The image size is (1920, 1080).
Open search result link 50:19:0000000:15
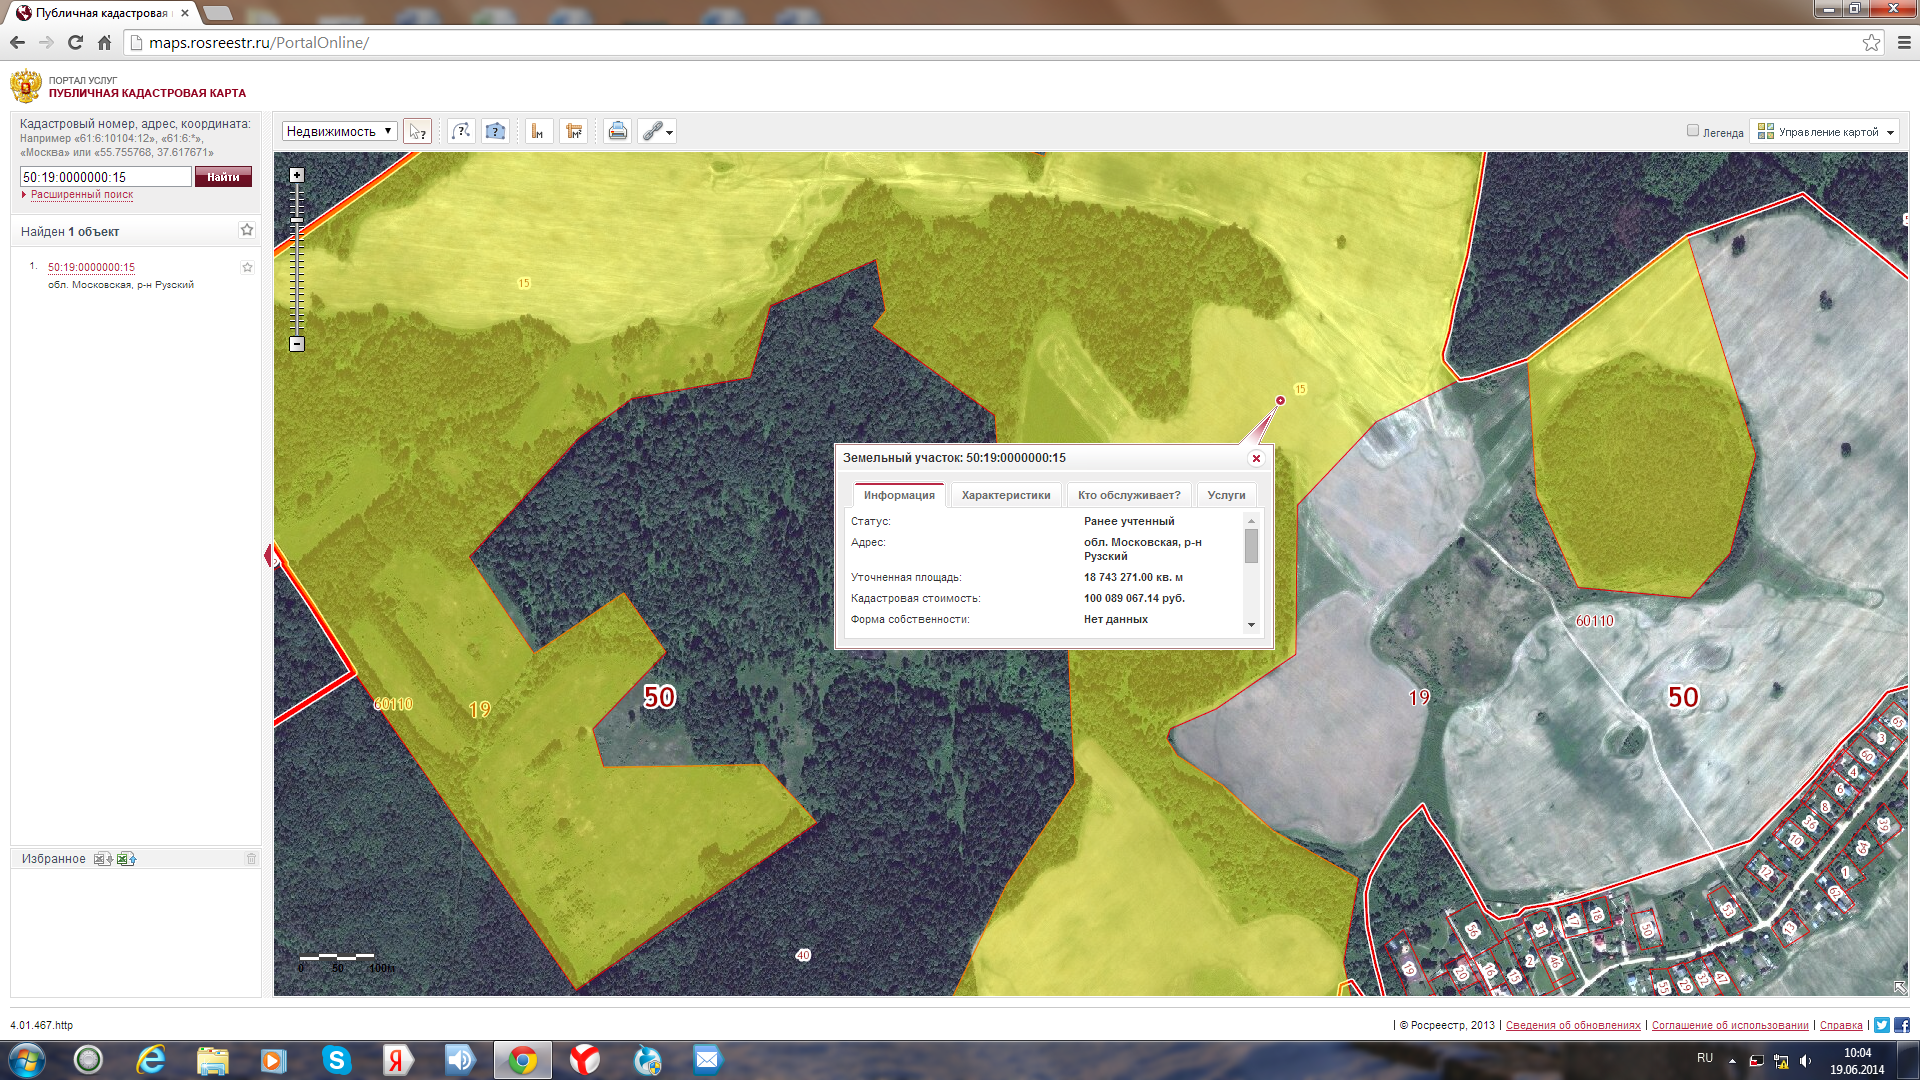point(91,267)
